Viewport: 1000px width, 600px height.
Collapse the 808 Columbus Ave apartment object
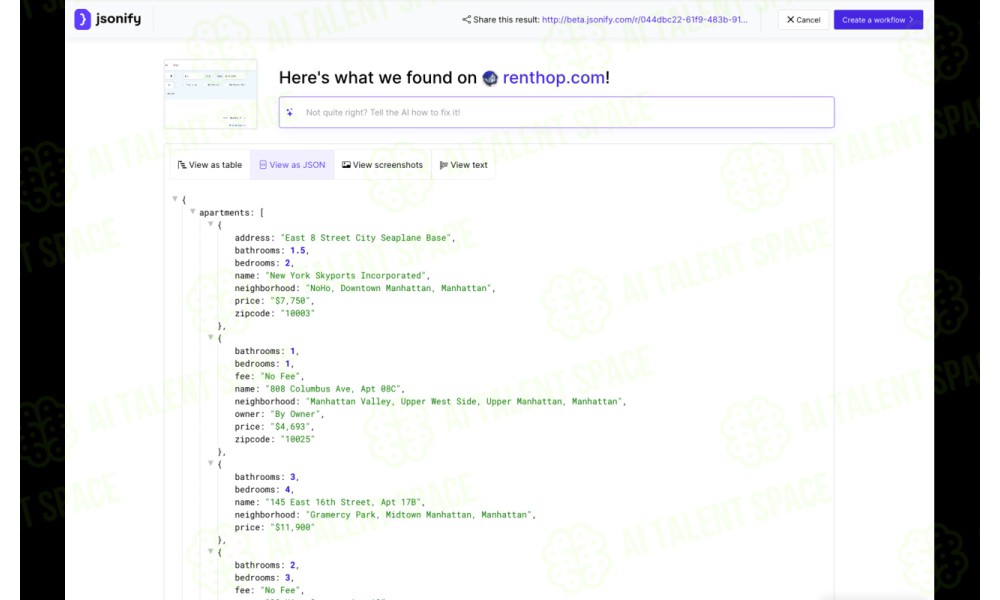210,337
